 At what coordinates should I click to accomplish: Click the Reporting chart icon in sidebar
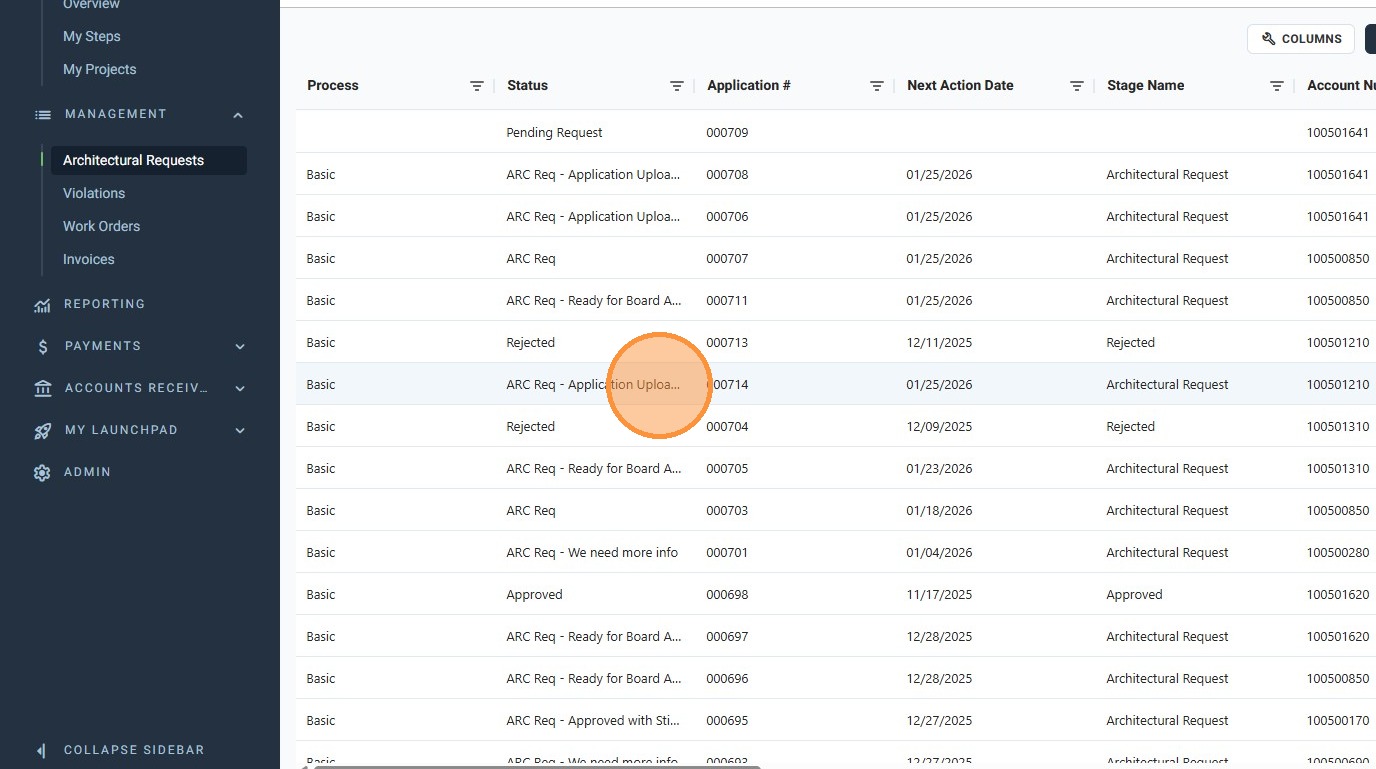[42, 305]
